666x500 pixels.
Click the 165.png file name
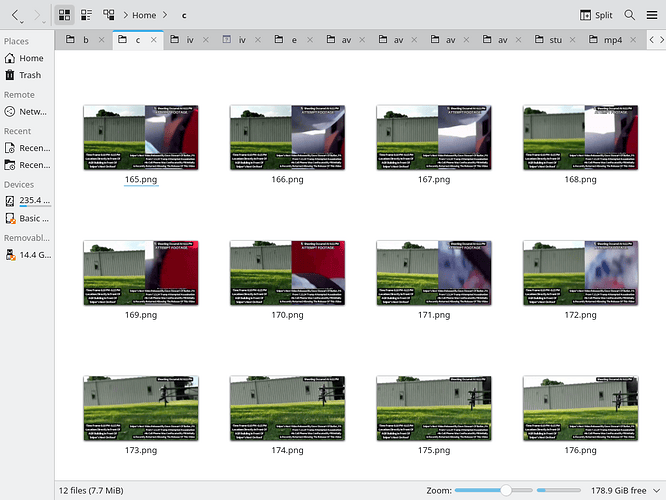(x=141, y=180)
